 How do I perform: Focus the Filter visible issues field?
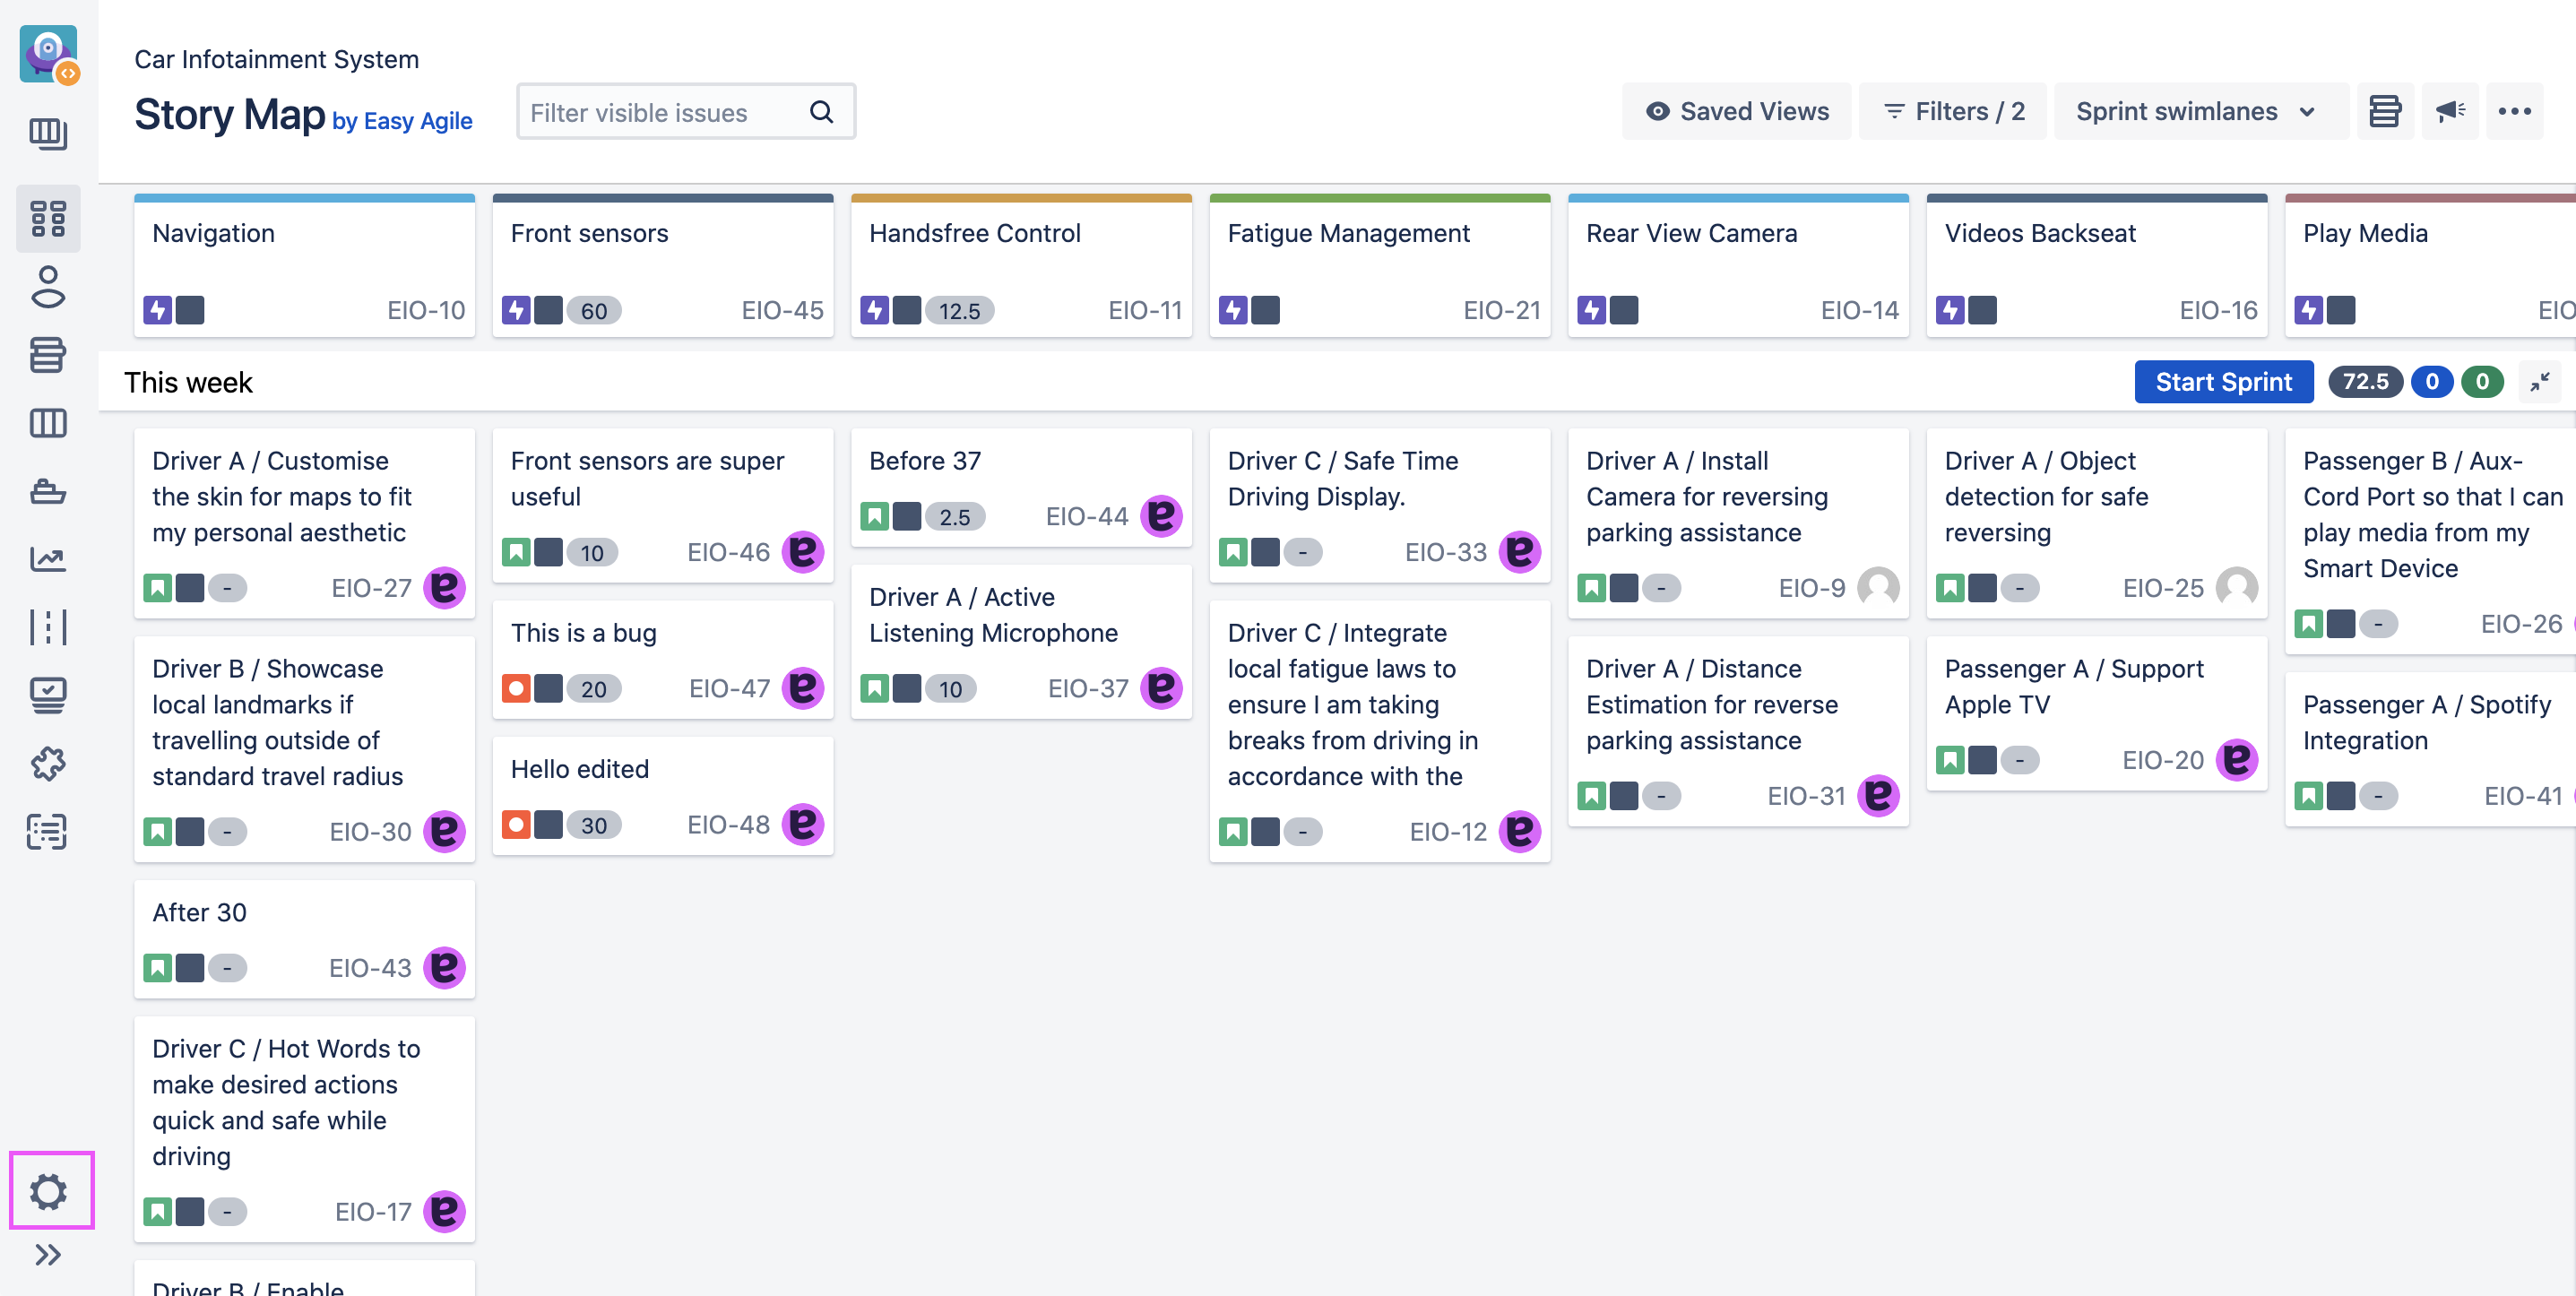point(664,112)
